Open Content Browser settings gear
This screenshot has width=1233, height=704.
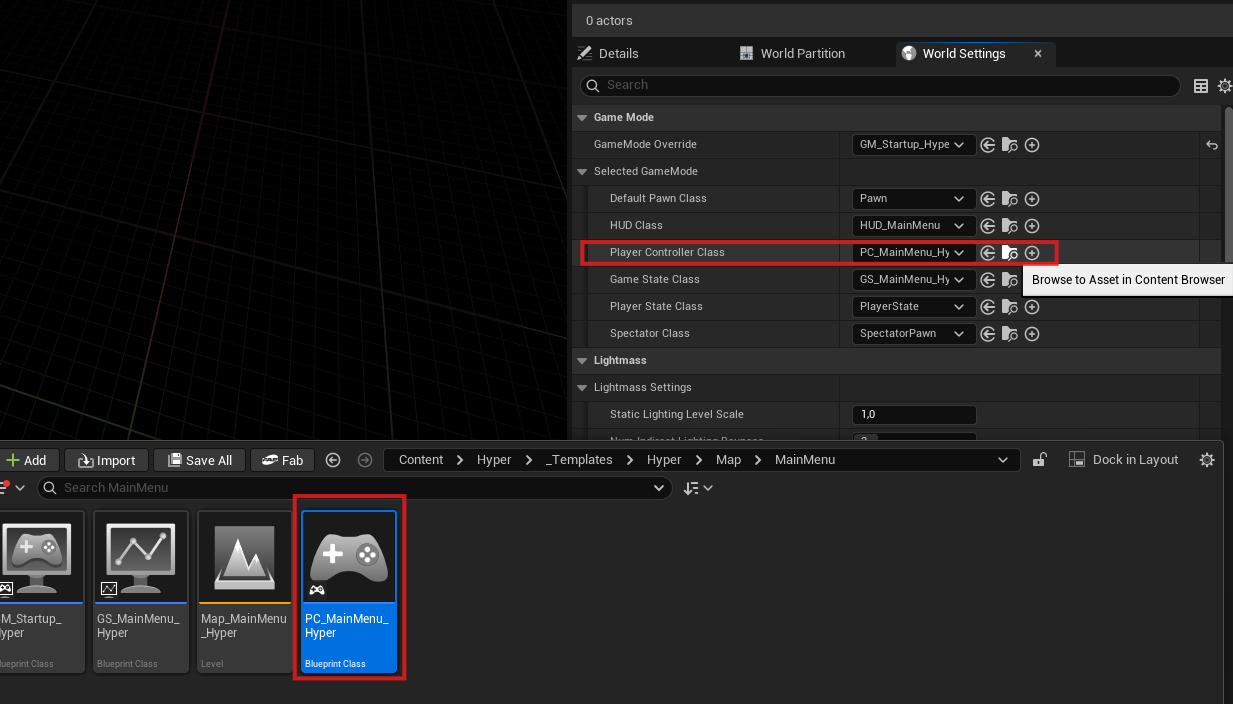(x=1207, y=460)
